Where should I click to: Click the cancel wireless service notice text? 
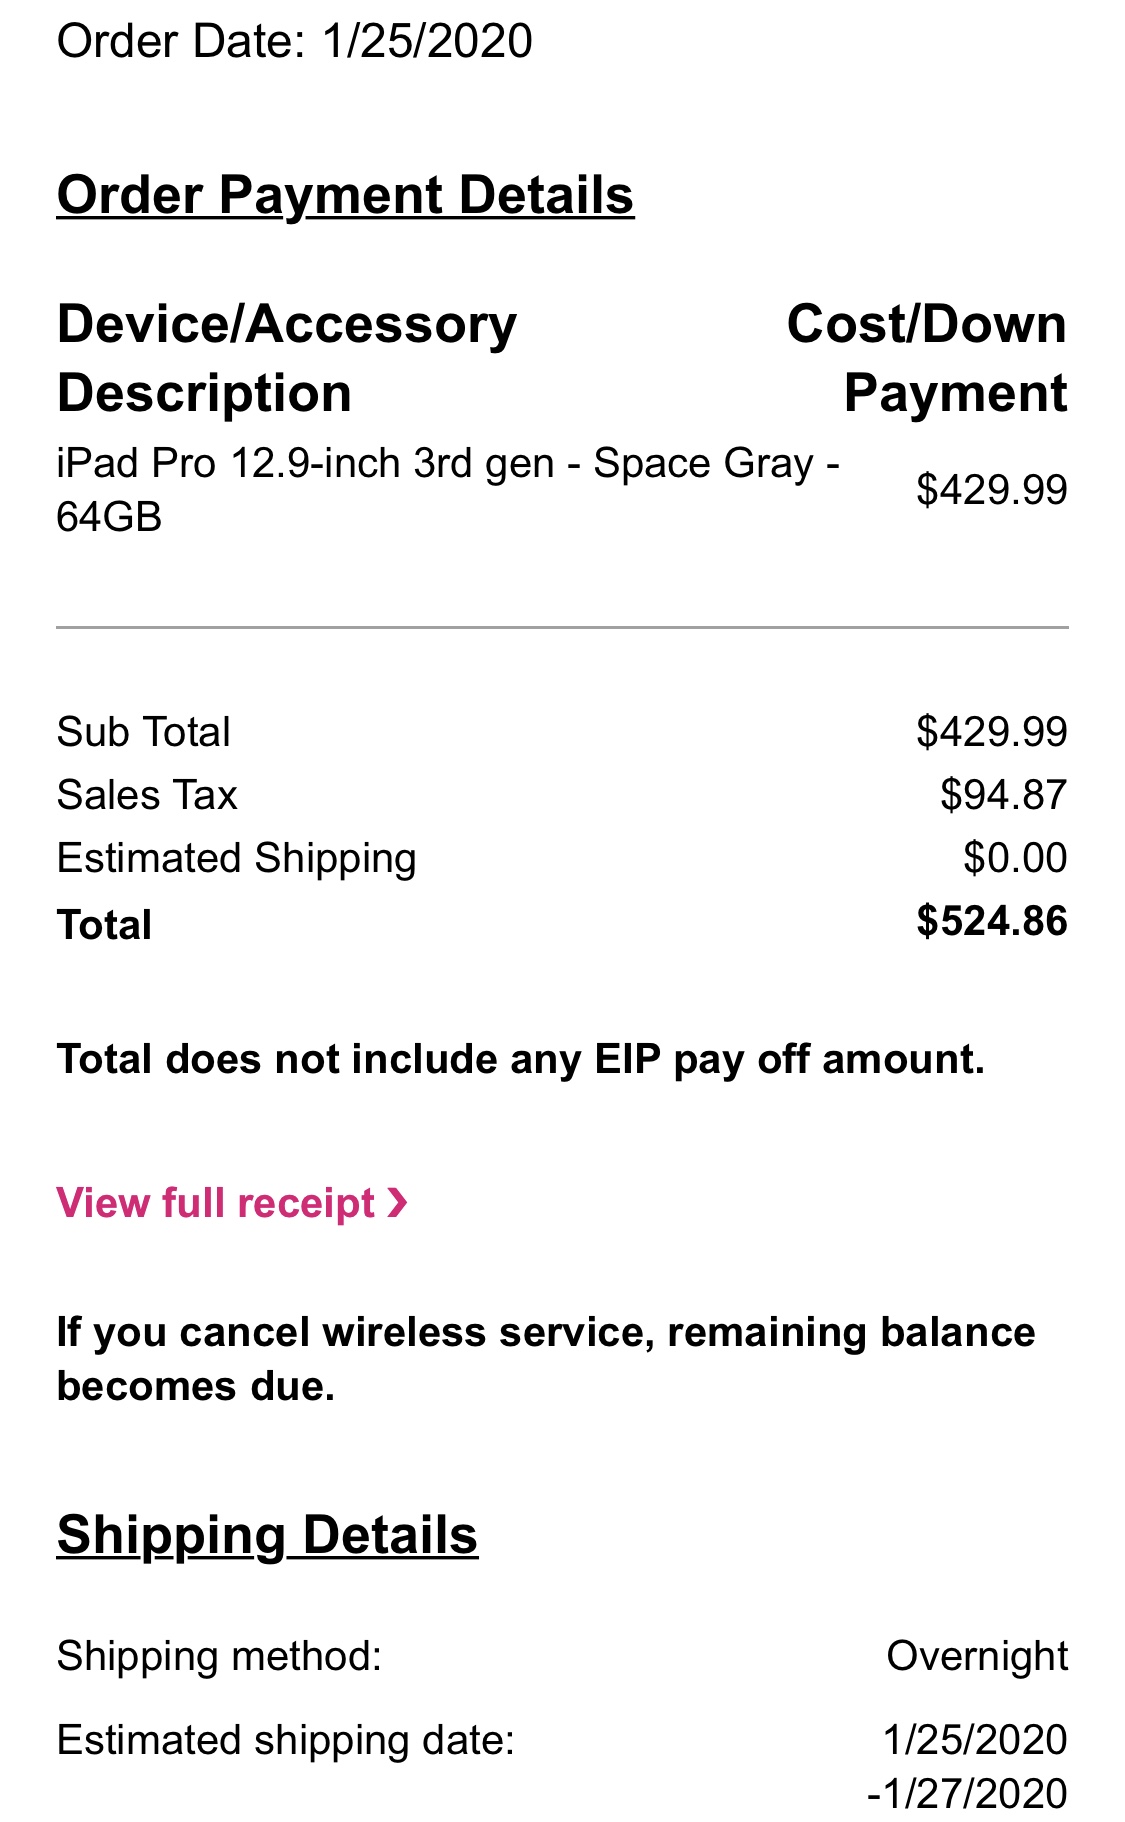click(x=545, y=1359)
